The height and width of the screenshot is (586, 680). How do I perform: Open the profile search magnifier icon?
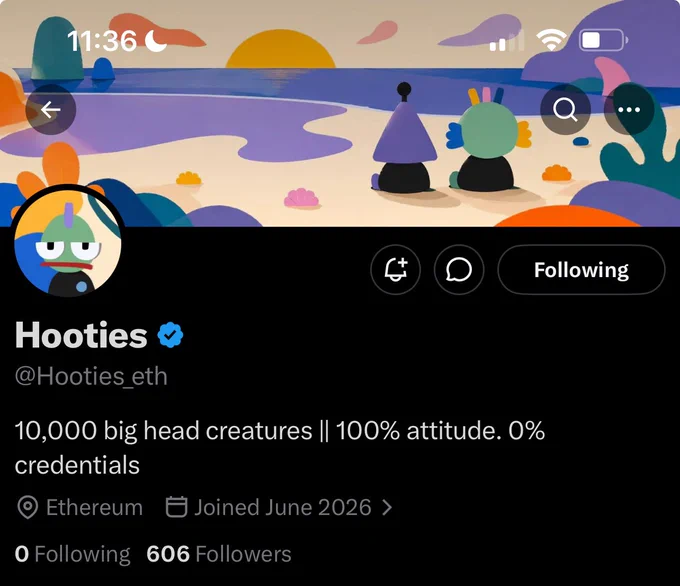coord(565,109)
